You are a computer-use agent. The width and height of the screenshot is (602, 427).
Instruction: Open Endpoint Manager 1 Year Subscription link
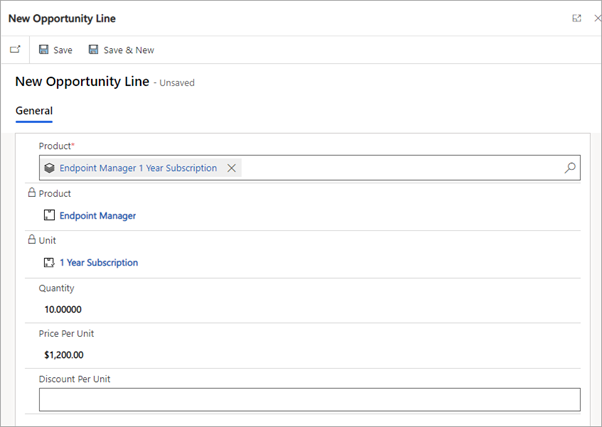(138, 168)
